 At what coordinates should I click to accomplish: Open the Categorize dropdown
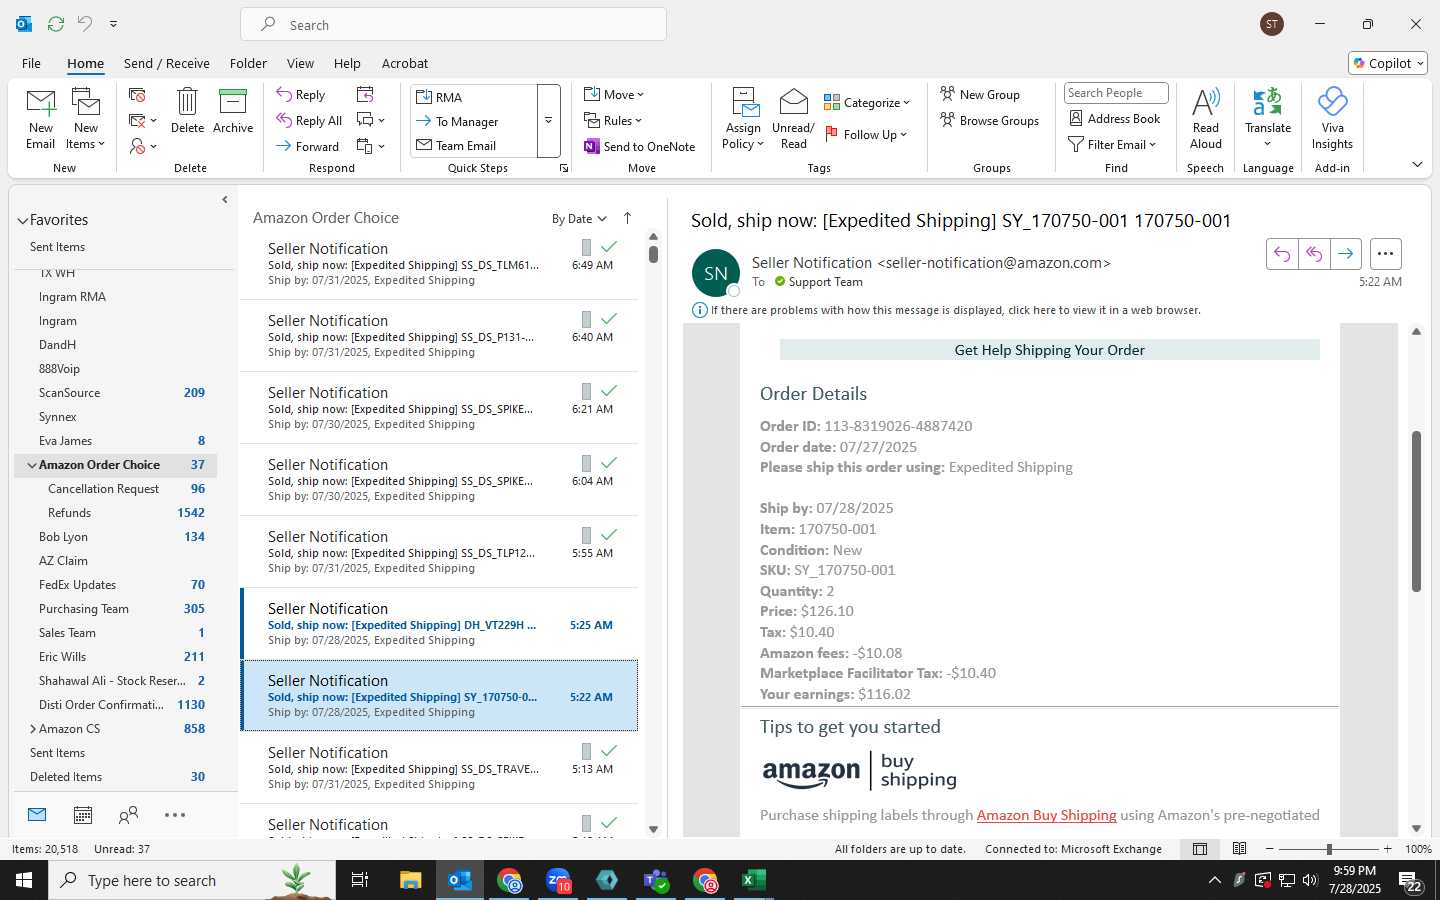pyautogui.click(x=867, y=102)
